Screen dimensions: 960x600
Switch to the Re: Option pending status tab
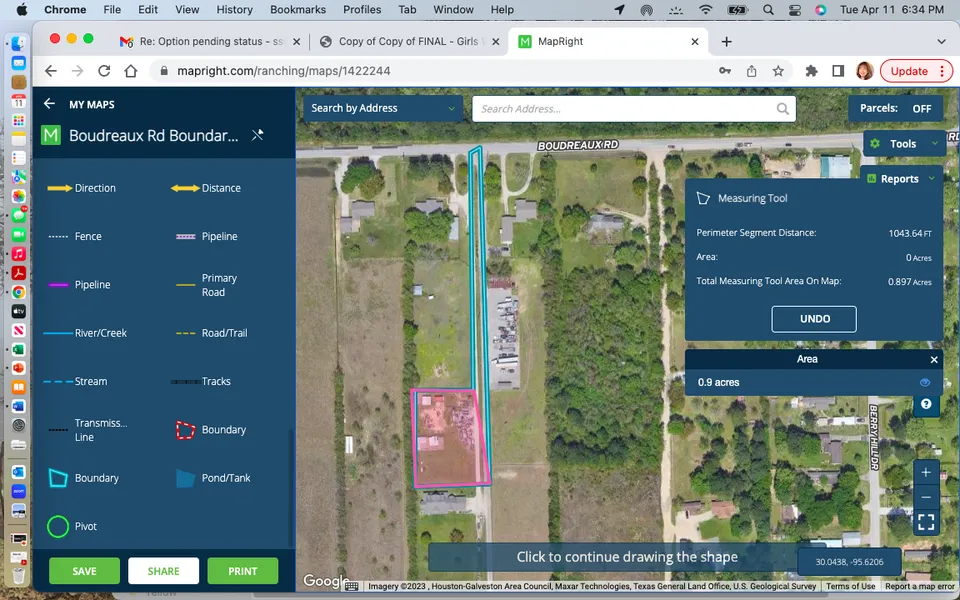pyautogui.click(x=208, y=42)
